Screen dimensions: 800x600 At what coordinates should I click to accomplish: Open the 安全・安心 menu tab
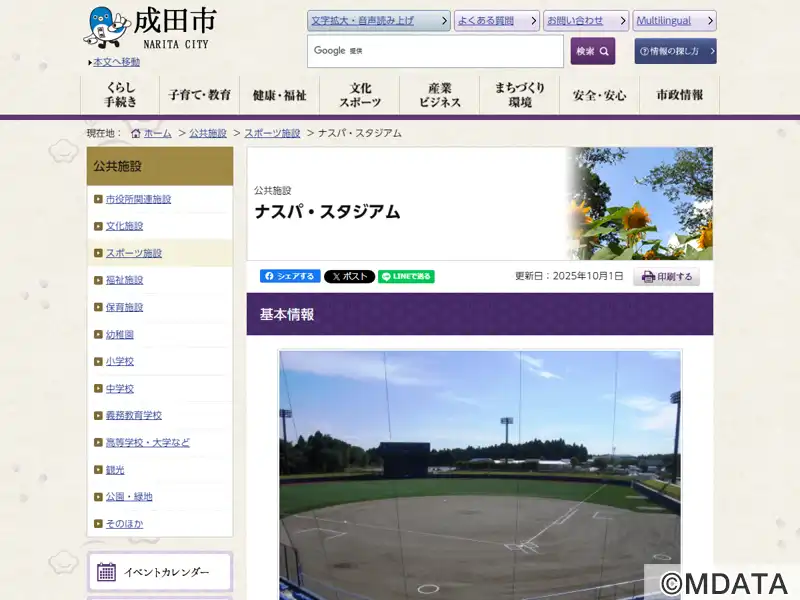pyautogui.click(x=599, y=95)
